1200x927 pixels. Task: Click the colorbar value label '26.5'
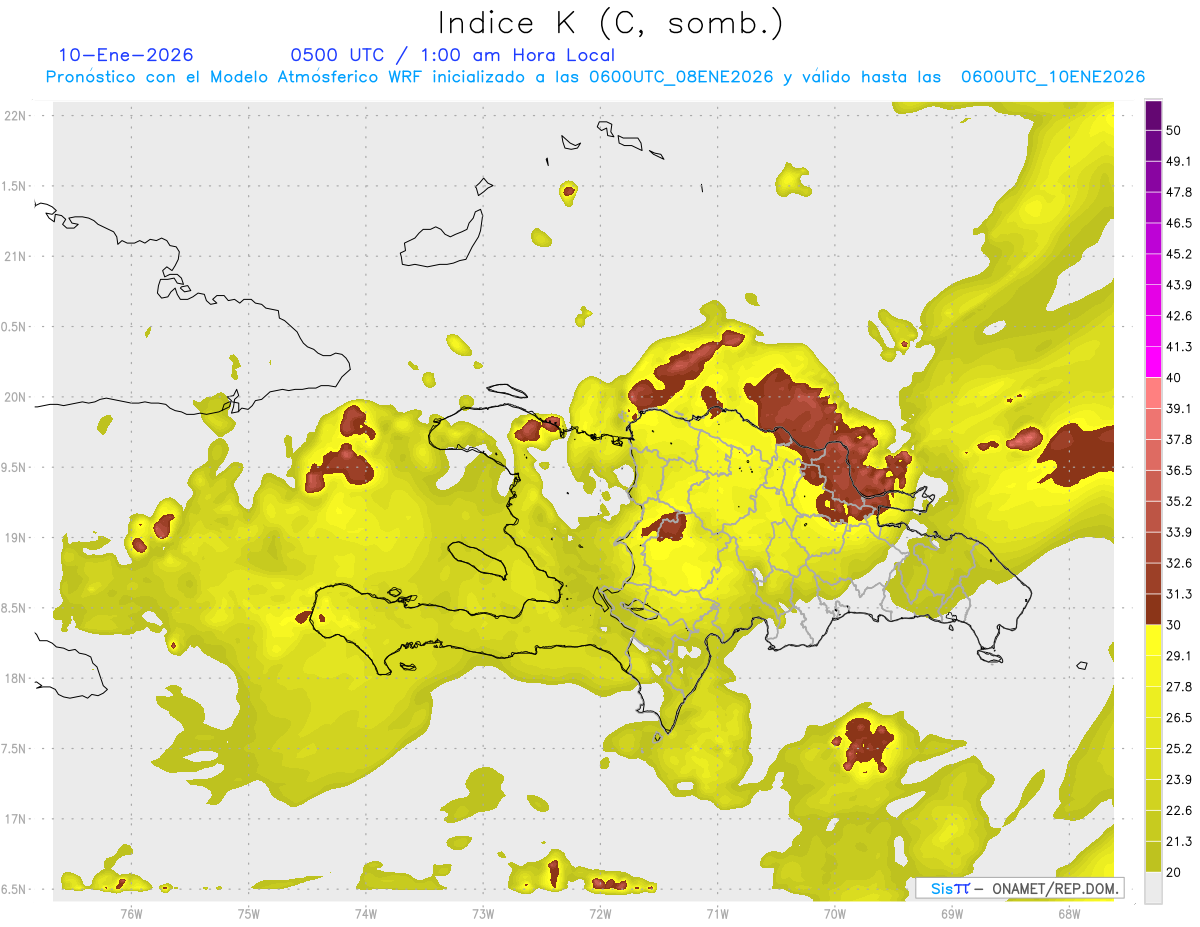(1179, 718)
